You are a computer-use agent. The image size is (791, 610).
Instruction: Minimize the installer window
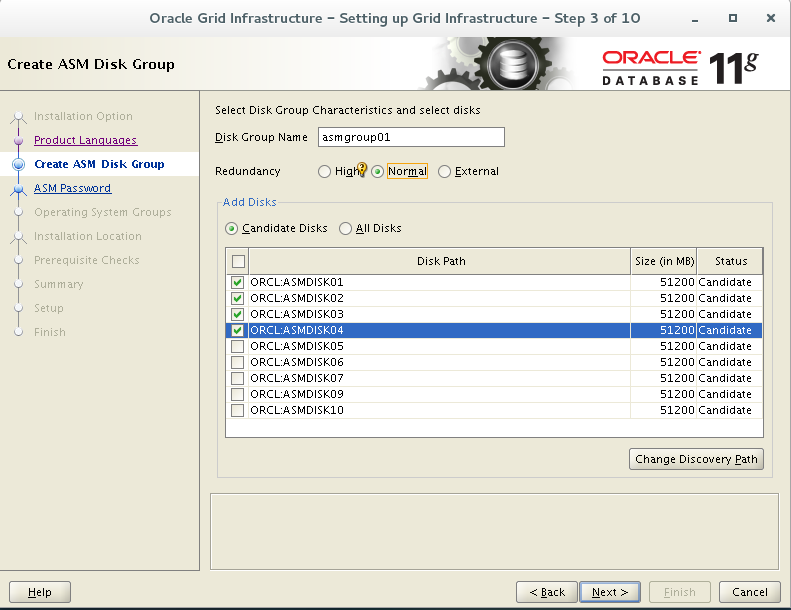click(695, 19)
